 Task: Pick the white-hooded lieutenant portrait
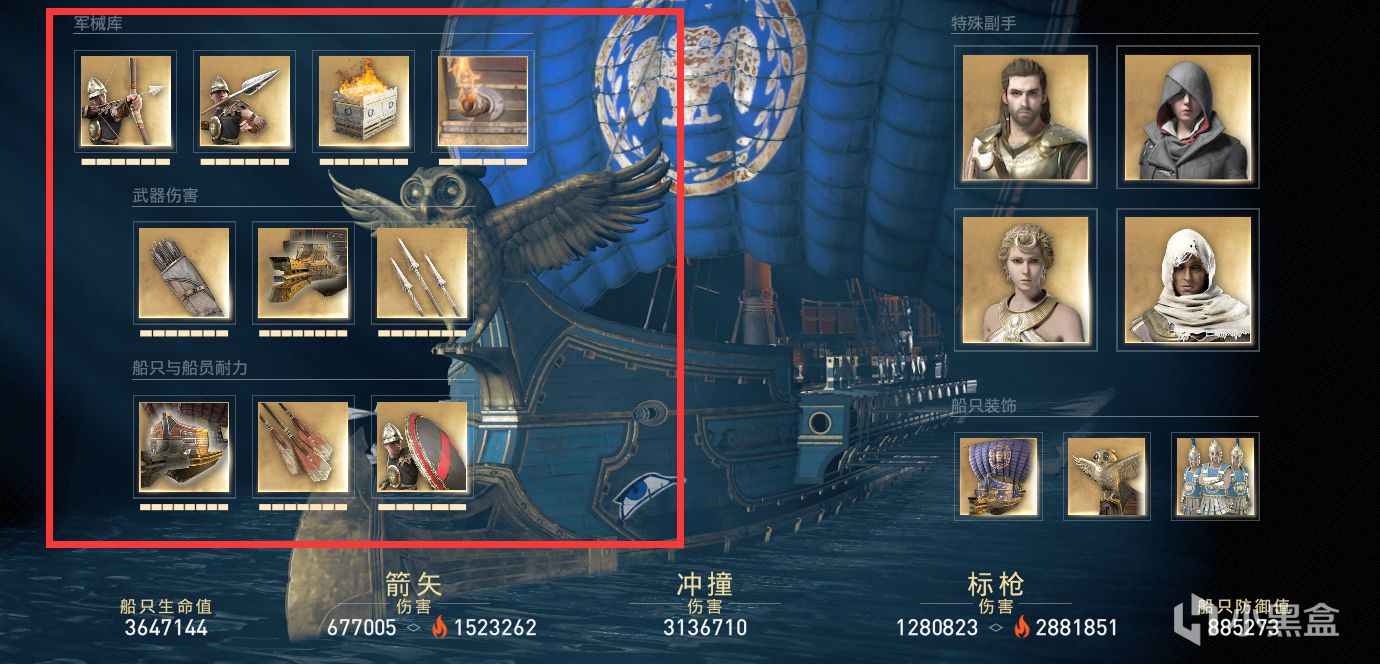coord(1187,279)
